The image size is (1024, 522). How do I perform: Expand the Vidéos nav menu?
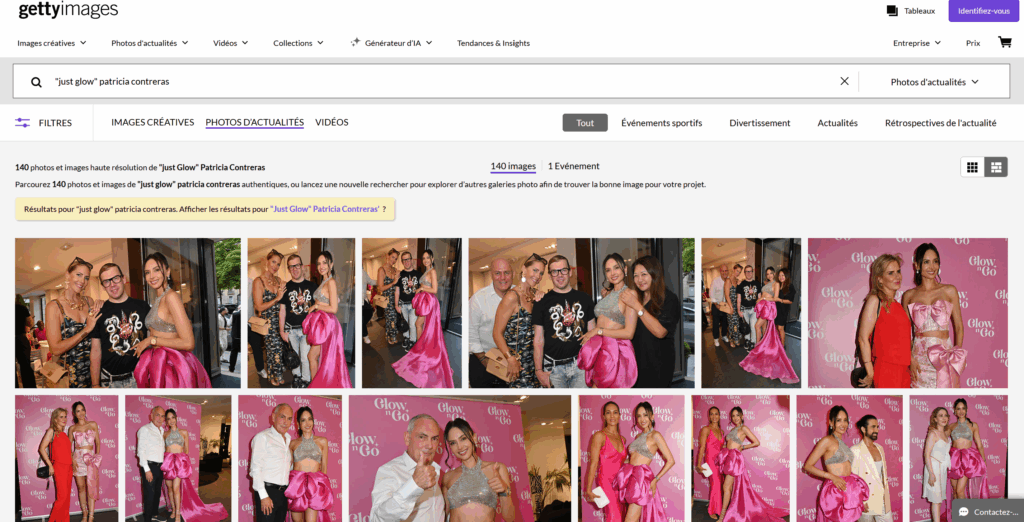tap(231, 43)
